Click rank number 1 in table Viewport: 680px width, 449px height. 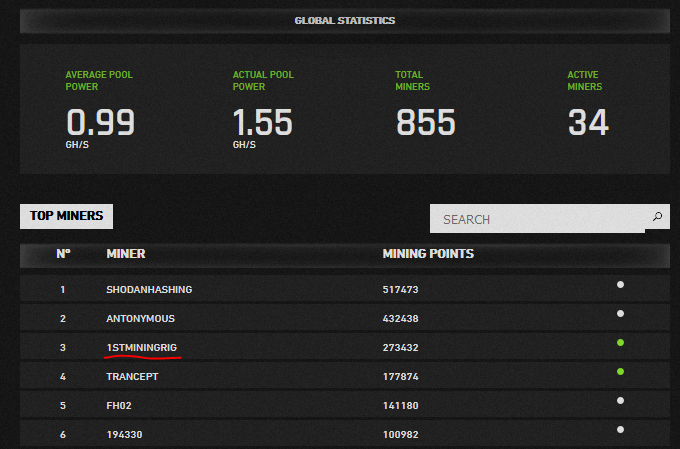pyautogui.click(x=63, y=289)
